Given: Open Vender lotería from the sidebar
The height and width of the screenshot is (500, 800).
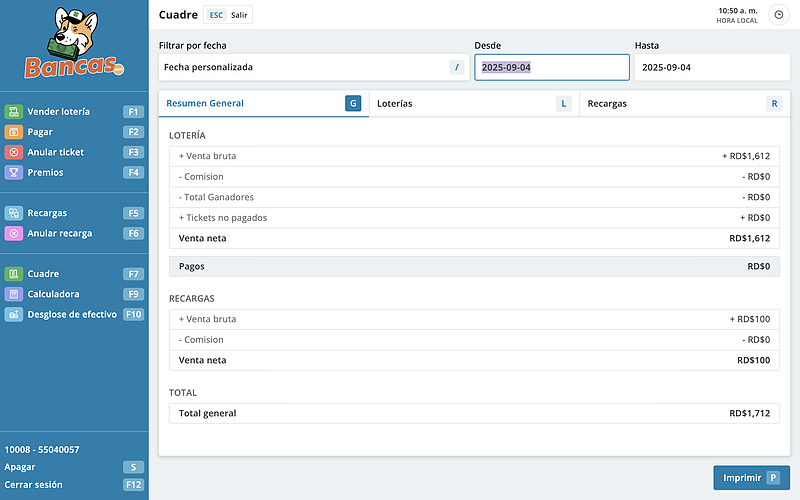Looking at the screenshot, I should (74, 112).
